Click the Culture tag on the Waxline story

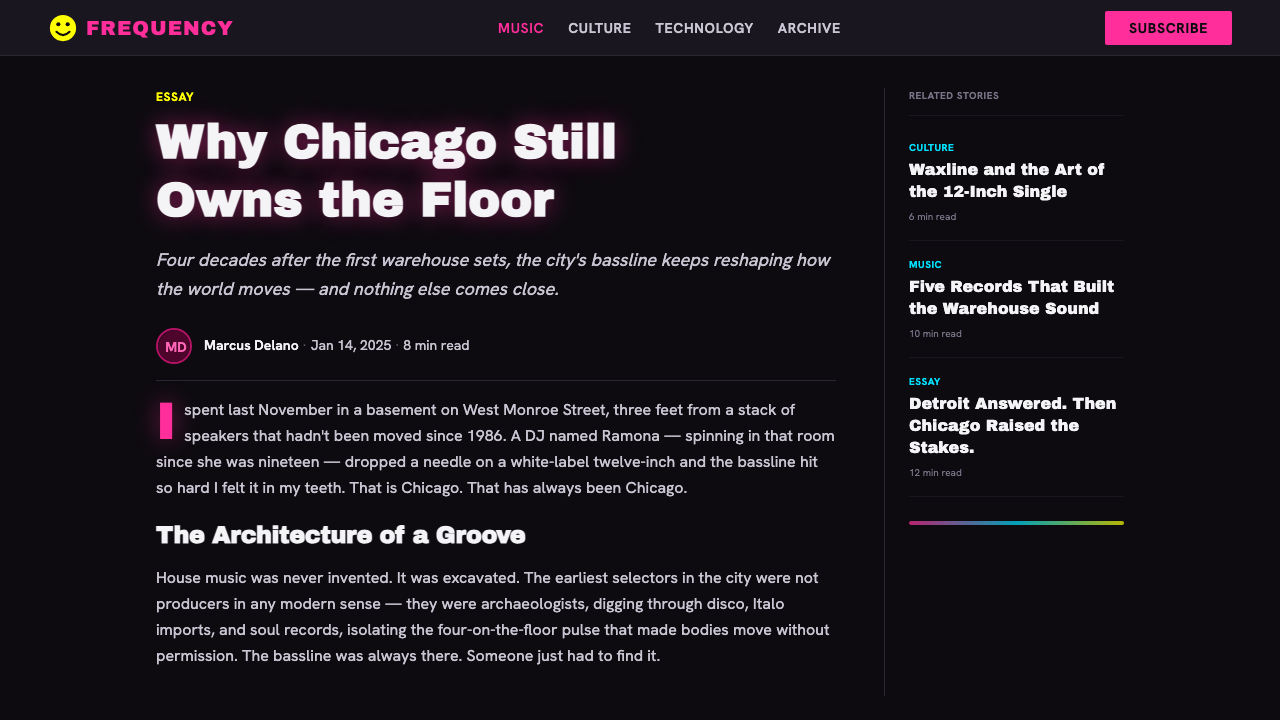click(x=931, y=148)
